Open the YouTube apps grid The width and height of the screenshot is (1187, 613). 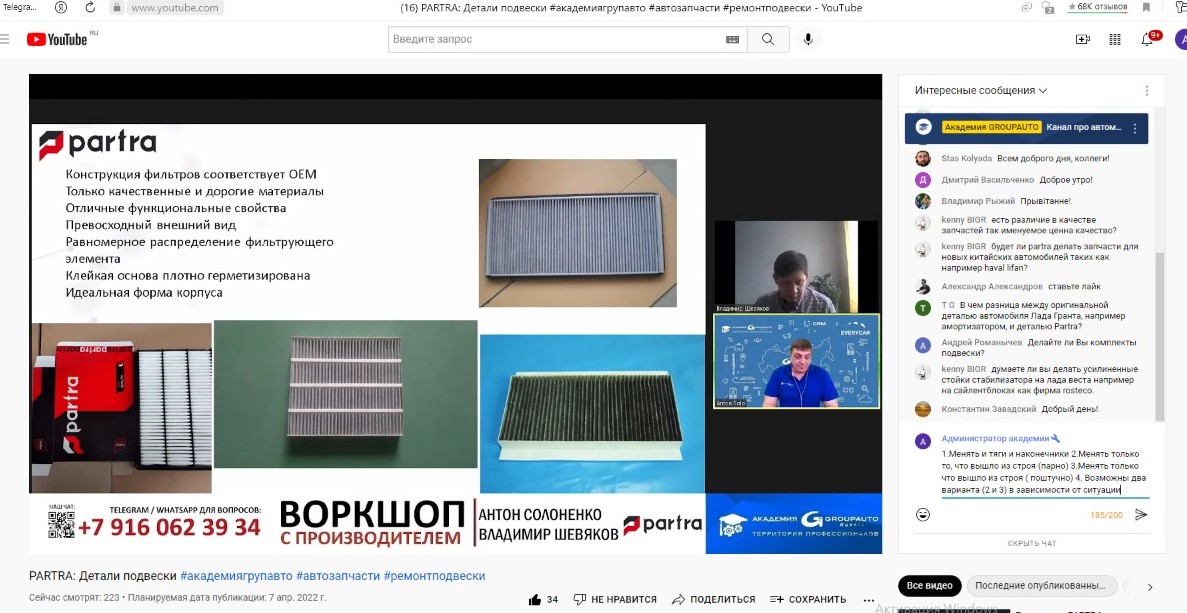(x=1115, y=39)
